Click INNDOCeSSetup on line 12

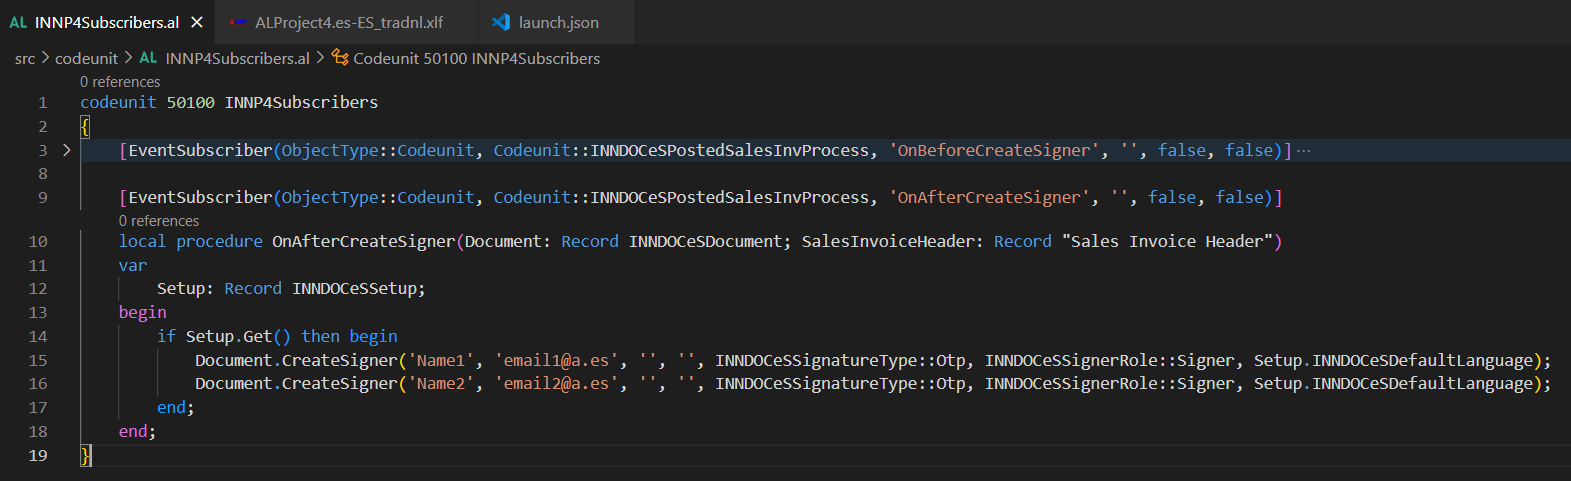[x=354, y=289]
